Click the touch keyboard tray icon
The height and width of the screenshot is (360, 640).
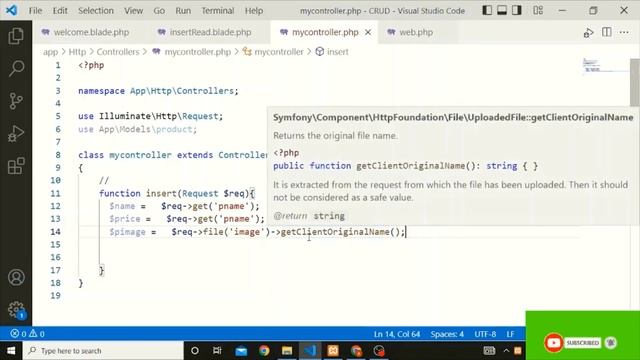tap(489, 351)
